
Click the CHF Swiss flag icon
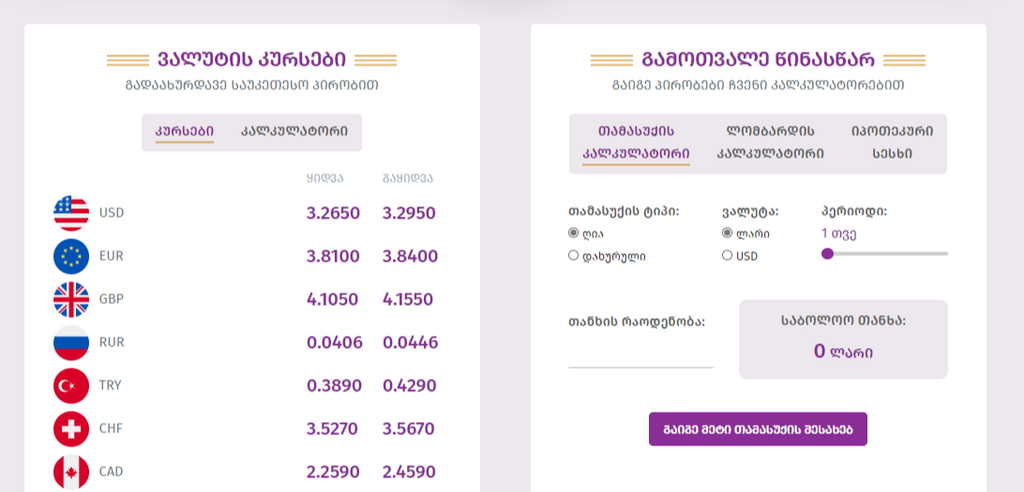71,429
